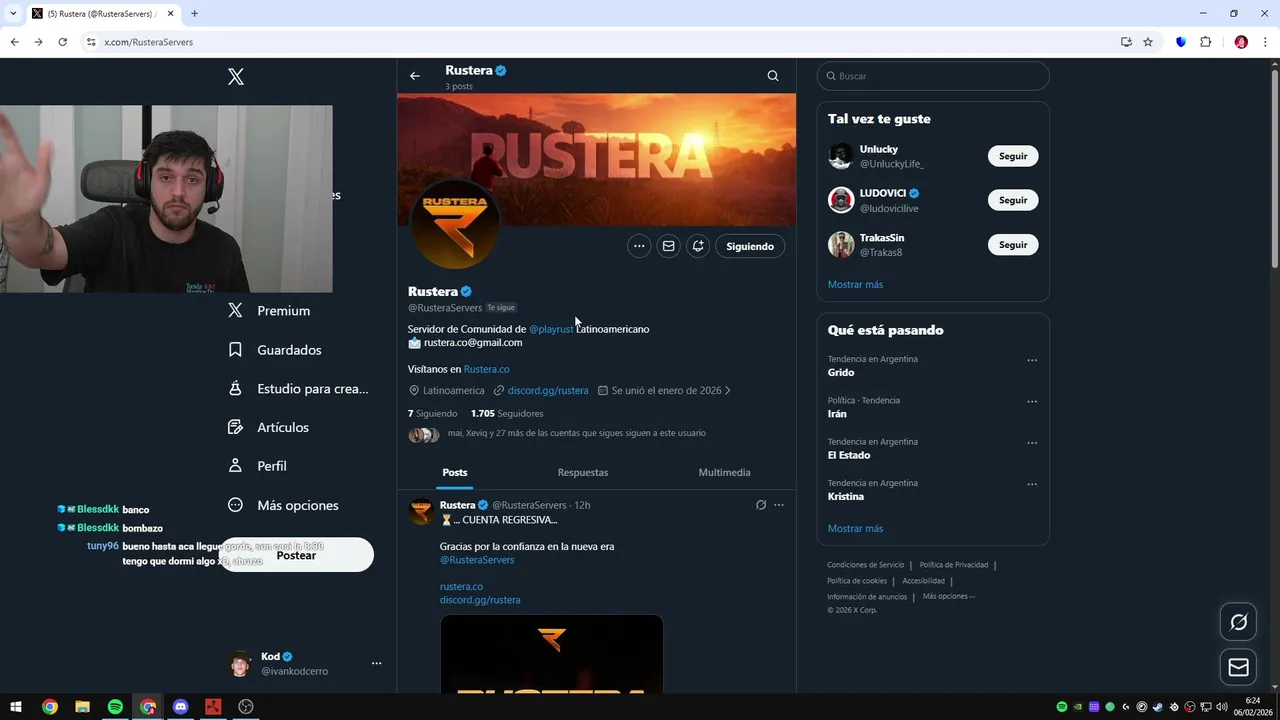
Task: Open Premium in the left sidebar
Action: [x=269, y=311]
